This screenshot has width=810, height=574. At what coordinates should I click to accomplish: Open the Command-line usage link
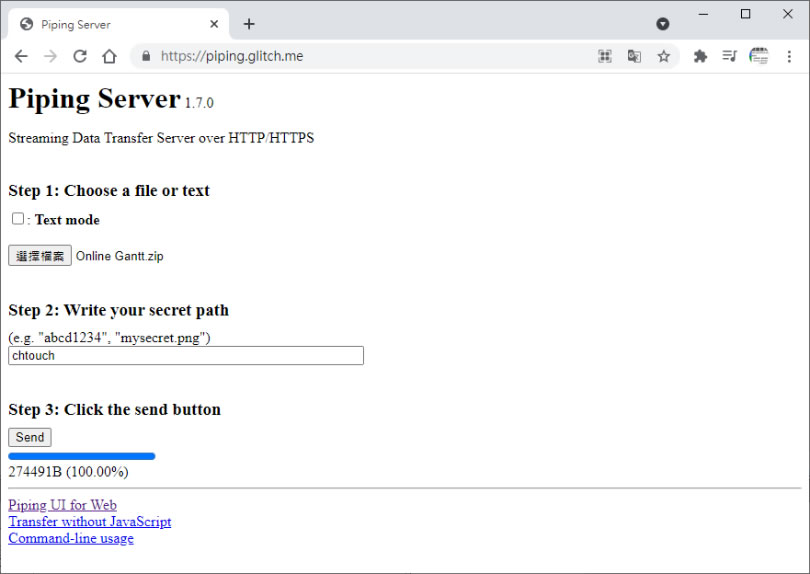(71, 538)
